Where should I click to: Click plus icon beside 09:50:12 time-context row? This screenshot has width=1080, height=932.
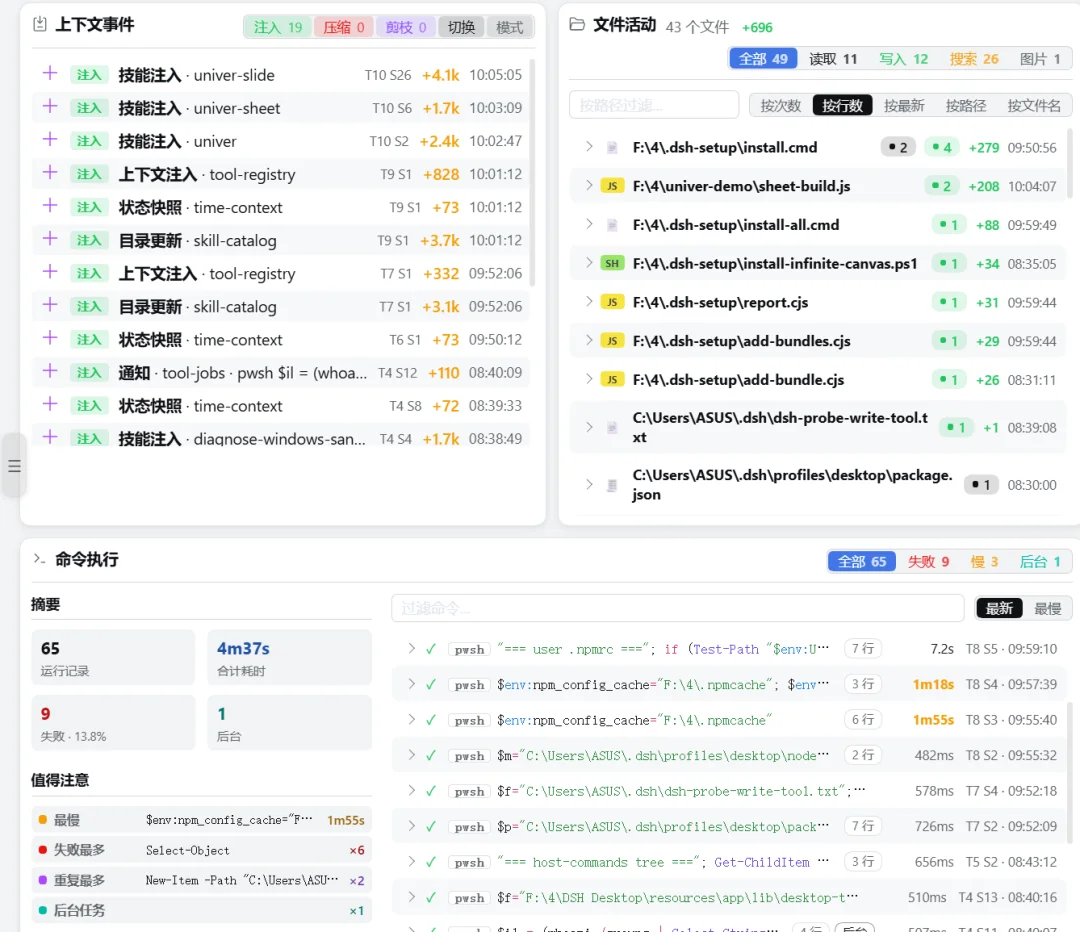(50, 338)
